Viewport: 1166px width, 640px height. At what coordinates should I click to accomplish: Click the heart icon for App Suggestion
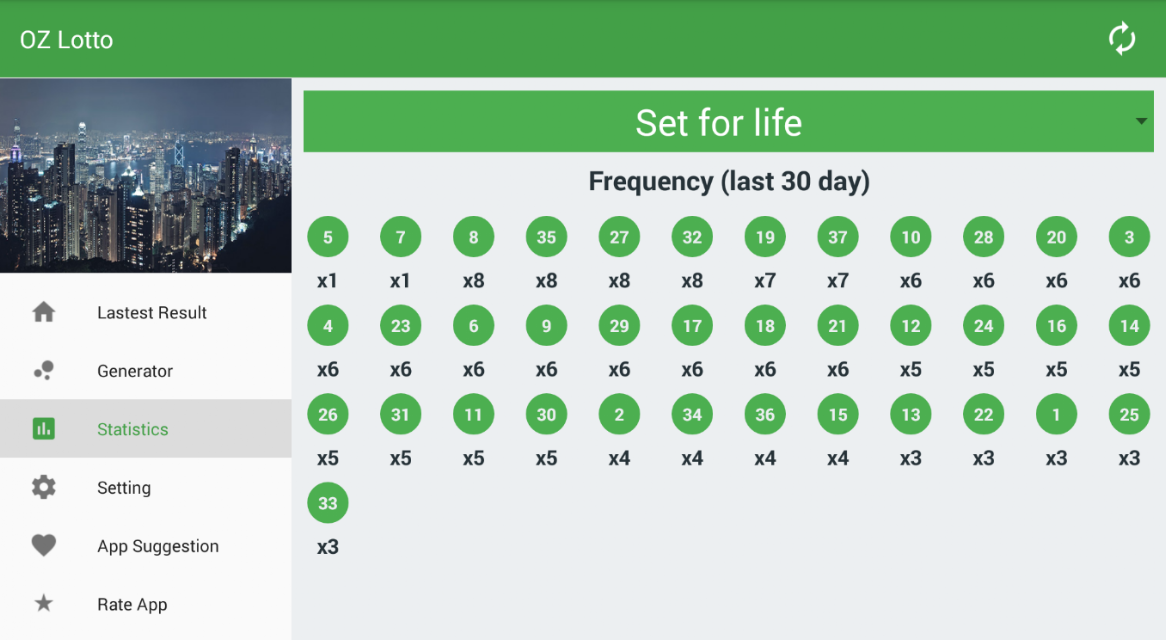44,546
